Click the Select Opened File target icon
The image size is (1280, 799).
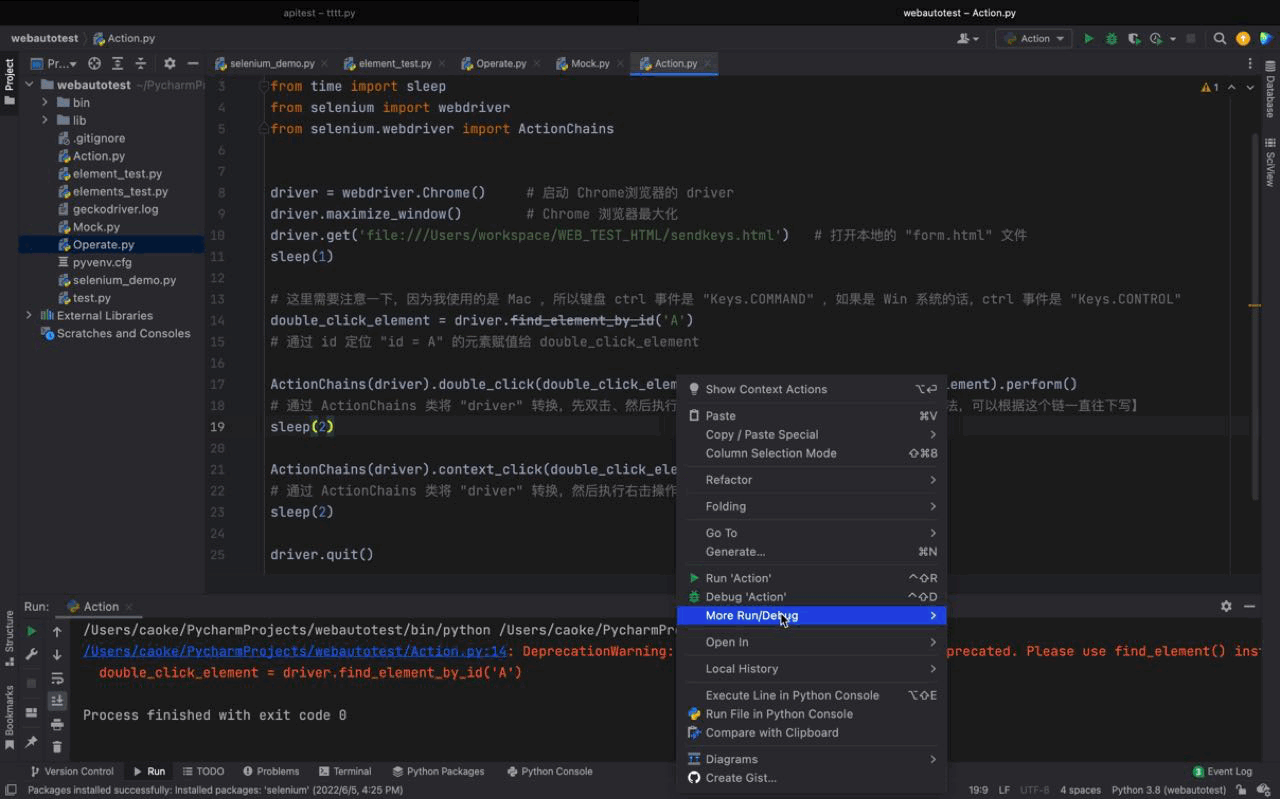point(95,63)
